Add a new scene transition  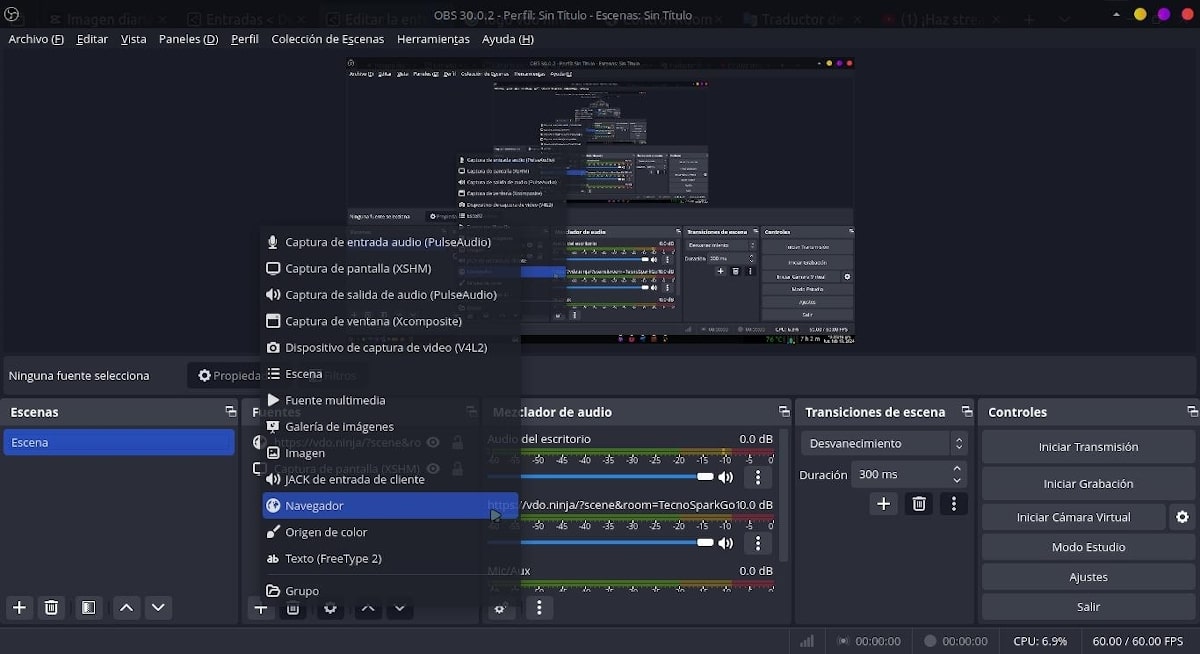[883, 504]
